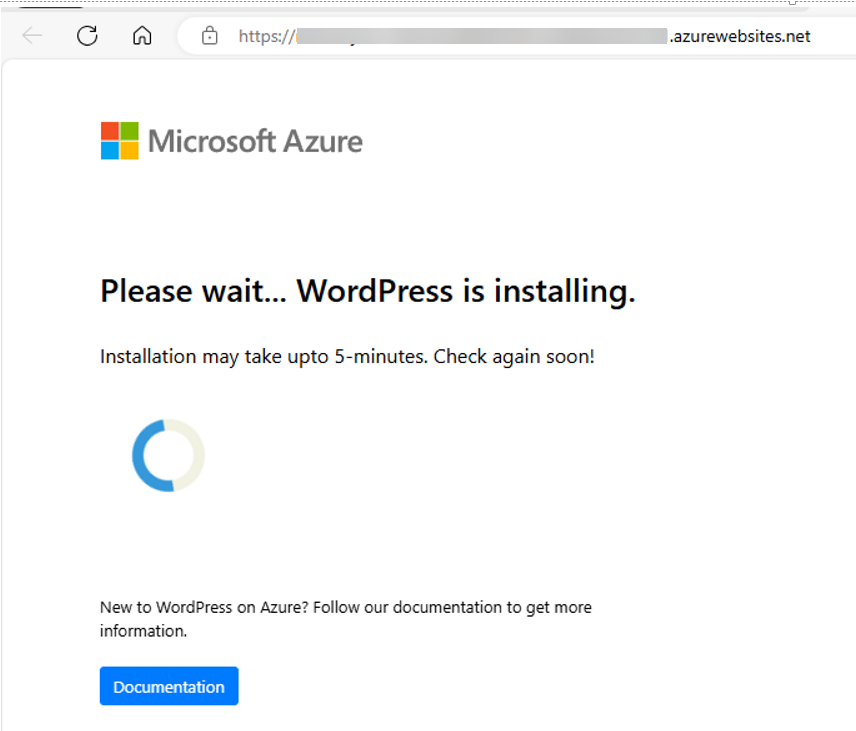This screenshot has height=731, width=856.
Task: Click the word 'information.' under the documentation note
Action: (x=144, y=631)
